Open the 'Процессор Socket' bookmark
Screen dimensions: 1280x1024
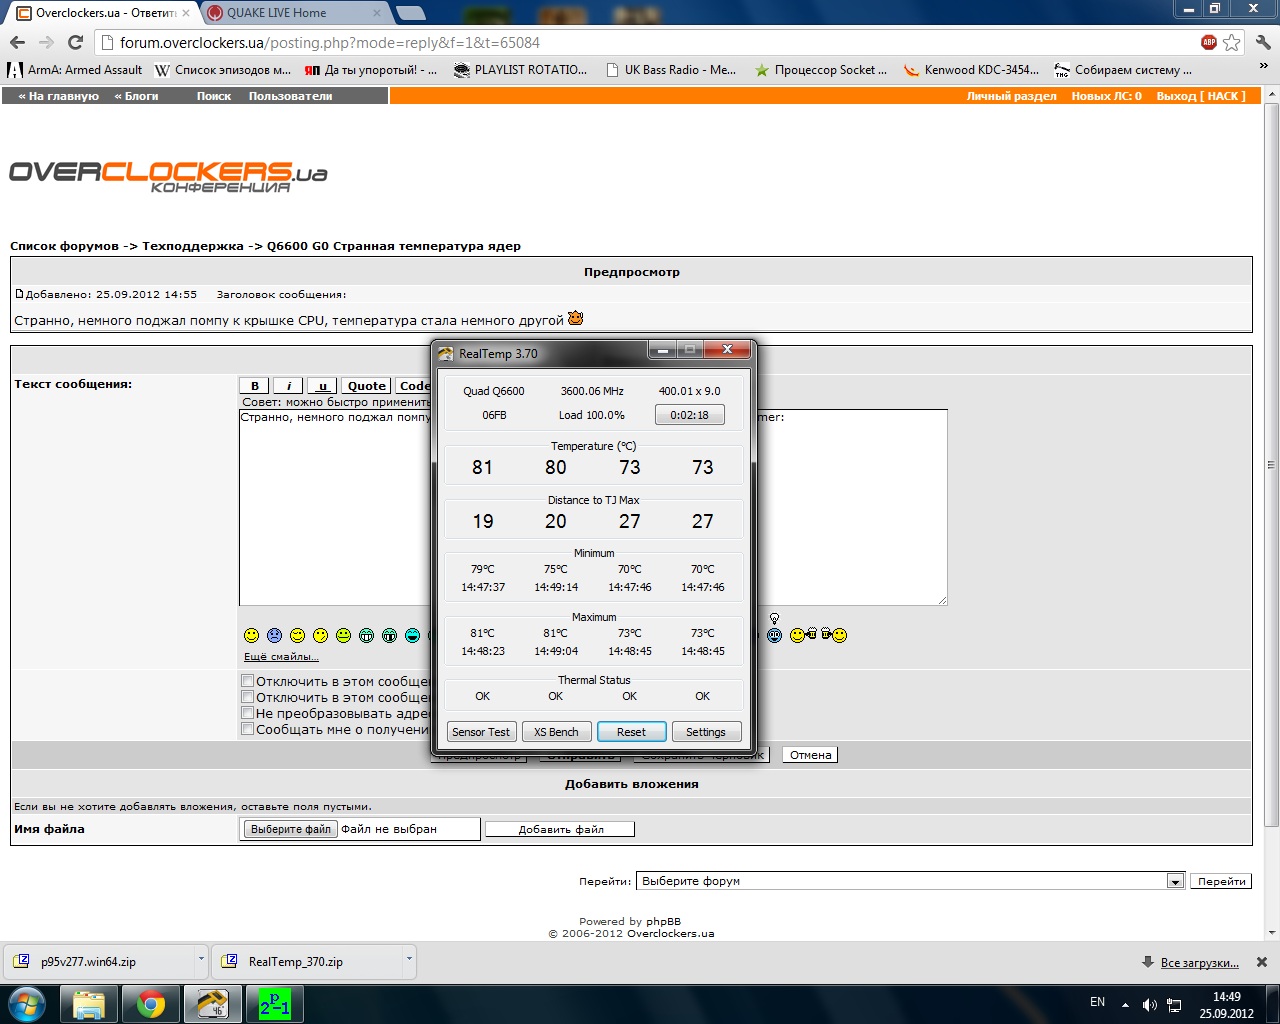coord(820,70)
